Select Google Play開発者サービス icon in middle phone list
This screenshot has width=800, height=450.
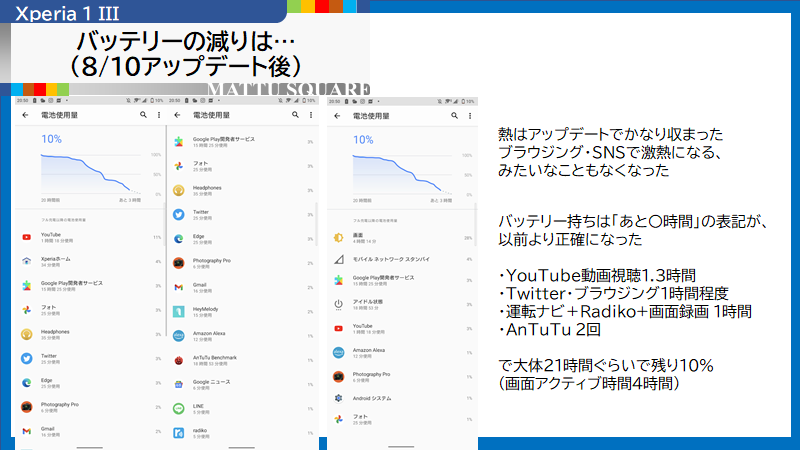point(179,142)
